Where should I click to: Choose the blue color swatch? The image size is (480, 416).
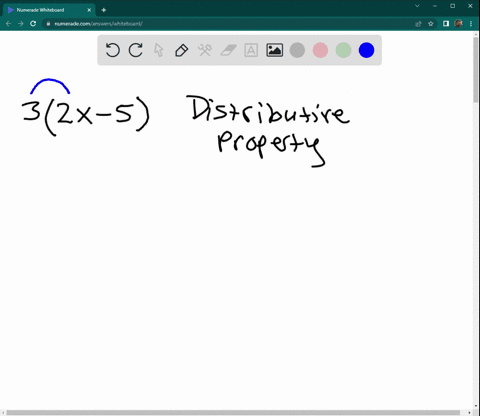pos(366,50)
